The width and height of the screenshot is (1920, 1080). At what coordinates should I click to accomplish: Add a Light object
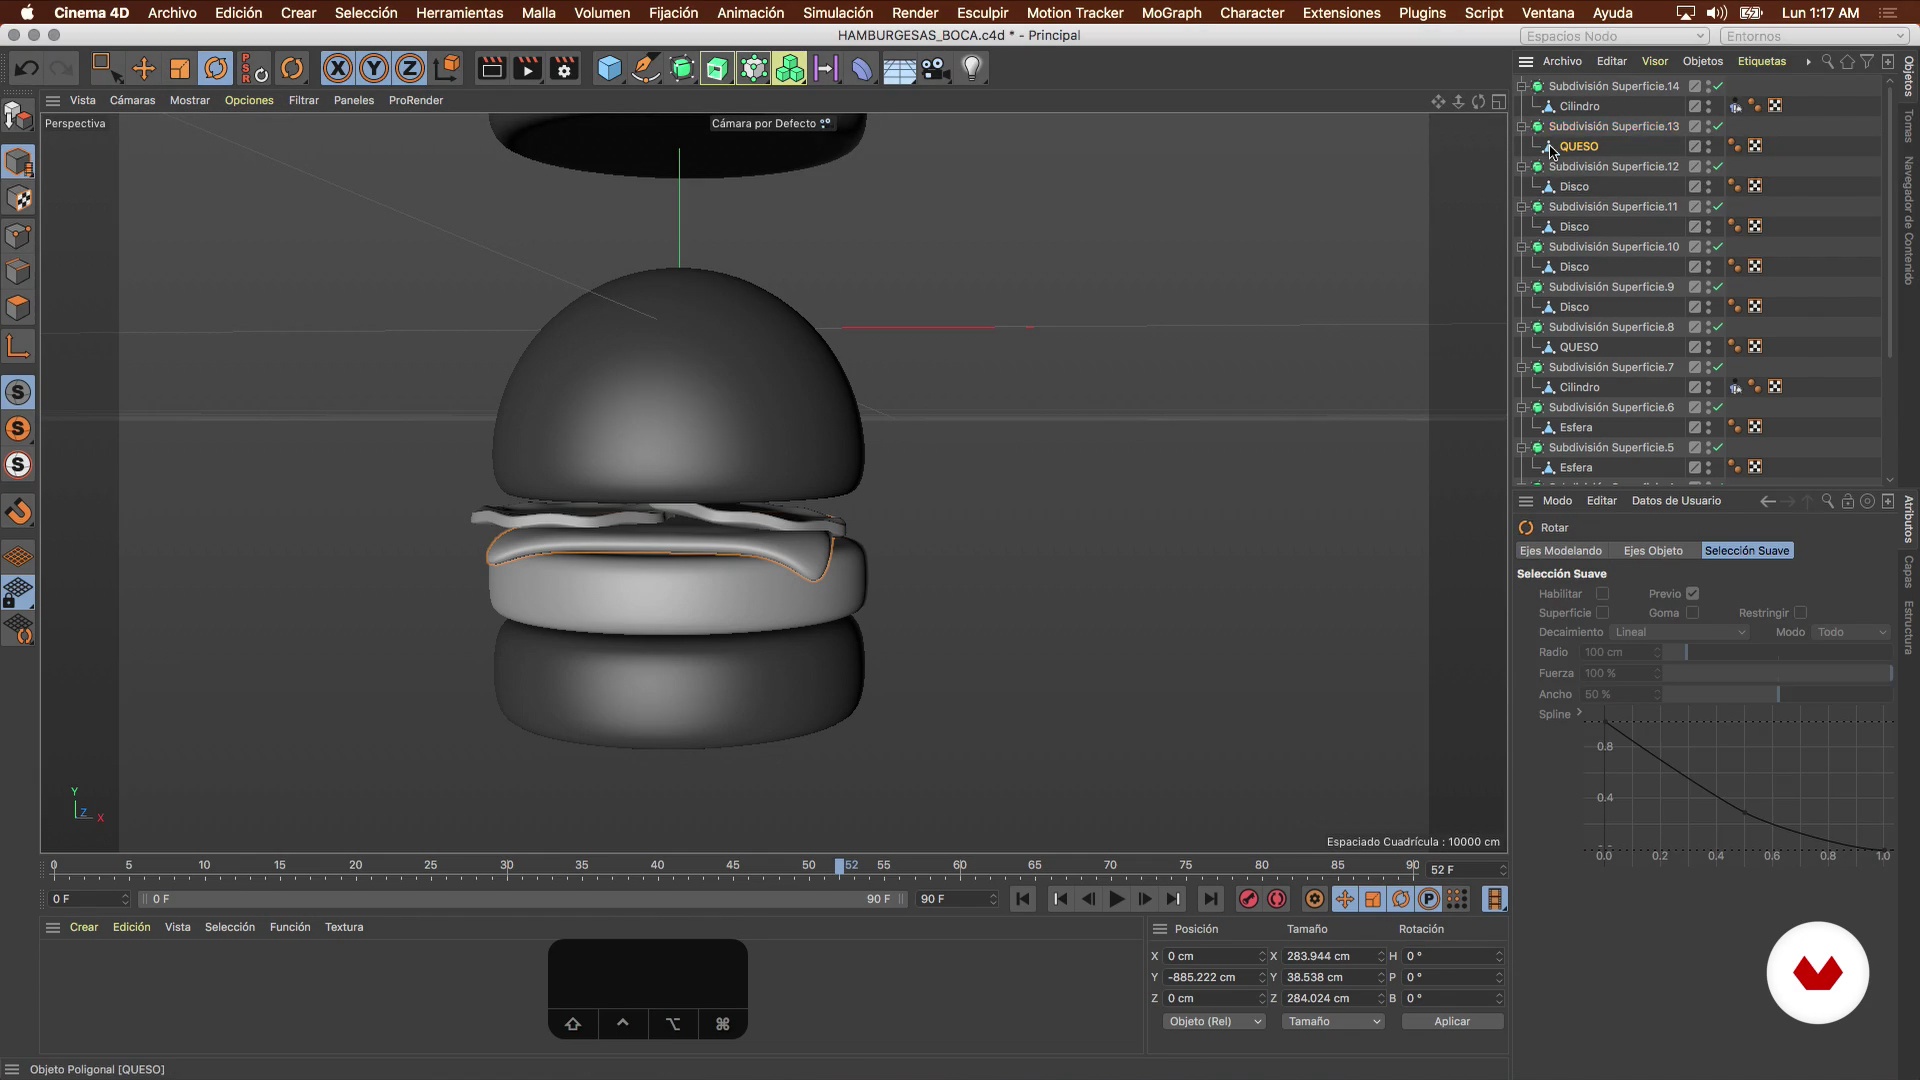click(x=972, y=69)
